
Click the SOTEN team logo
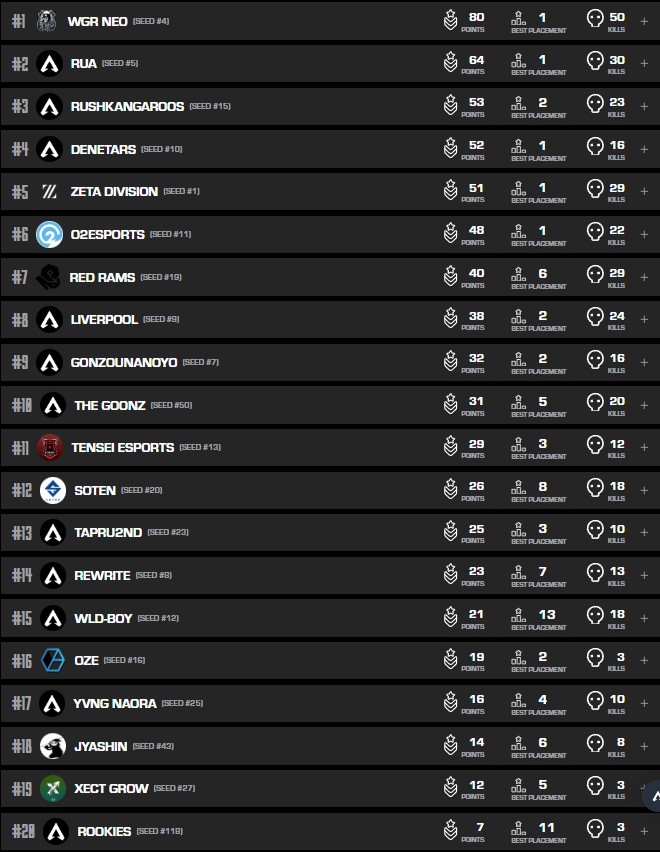(53, 490)
